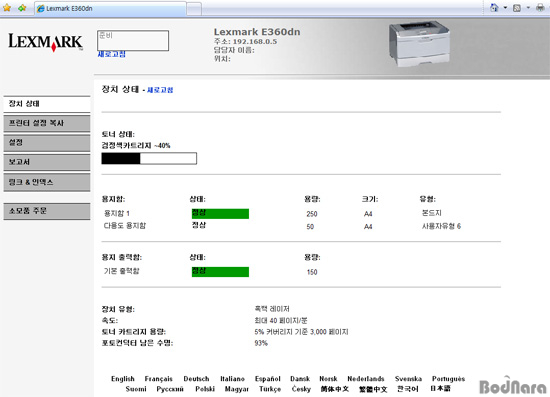This screenshot has height=397, width=550.
Task: Switch language to English
Action: pyautogui.click(x=123, y=379)
